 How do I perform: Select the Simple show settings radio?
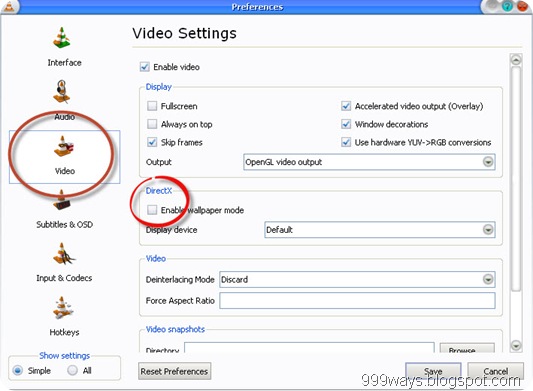pyautogui.click(x=18, y=370)
